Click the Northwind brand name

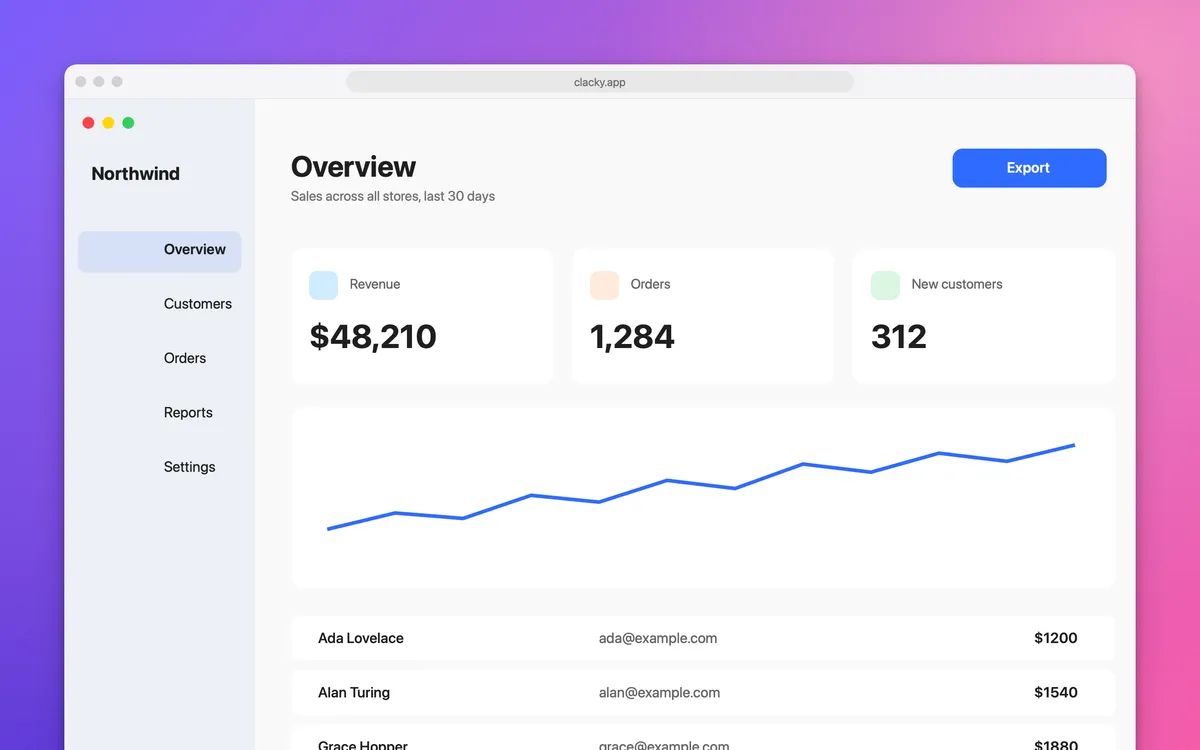[136, 174]
